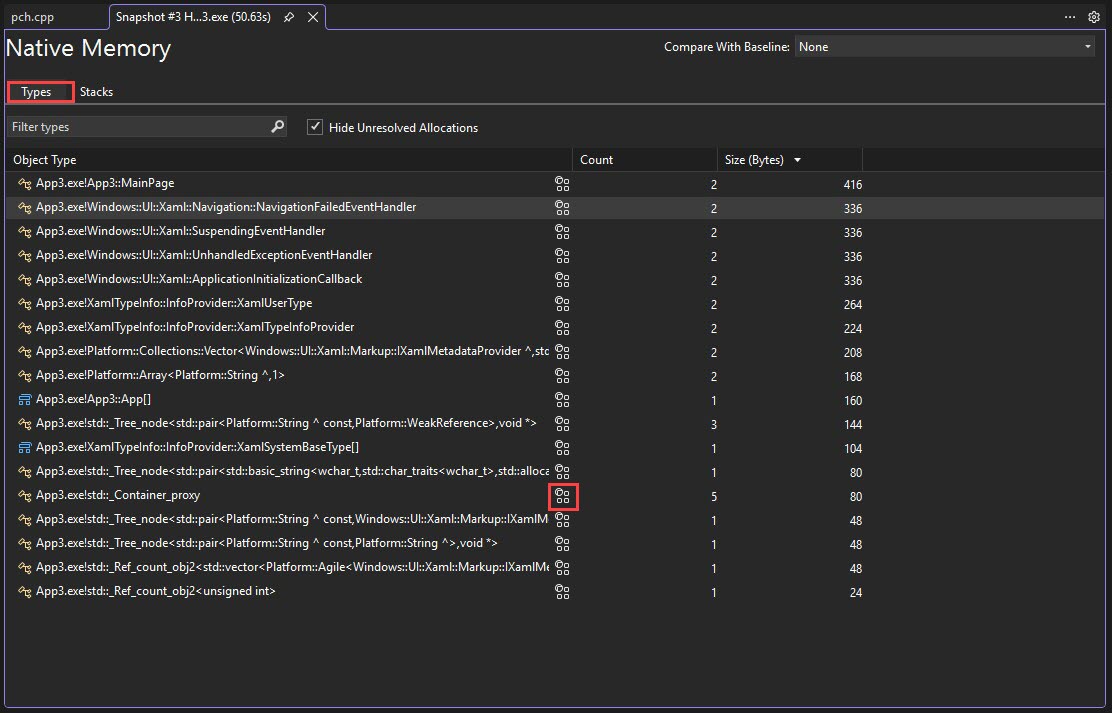Click the ellipsis overflow icon near the gear
Image resolution: width=1112 pixels, height=713 pixels.
click(x=1070, y=17)
